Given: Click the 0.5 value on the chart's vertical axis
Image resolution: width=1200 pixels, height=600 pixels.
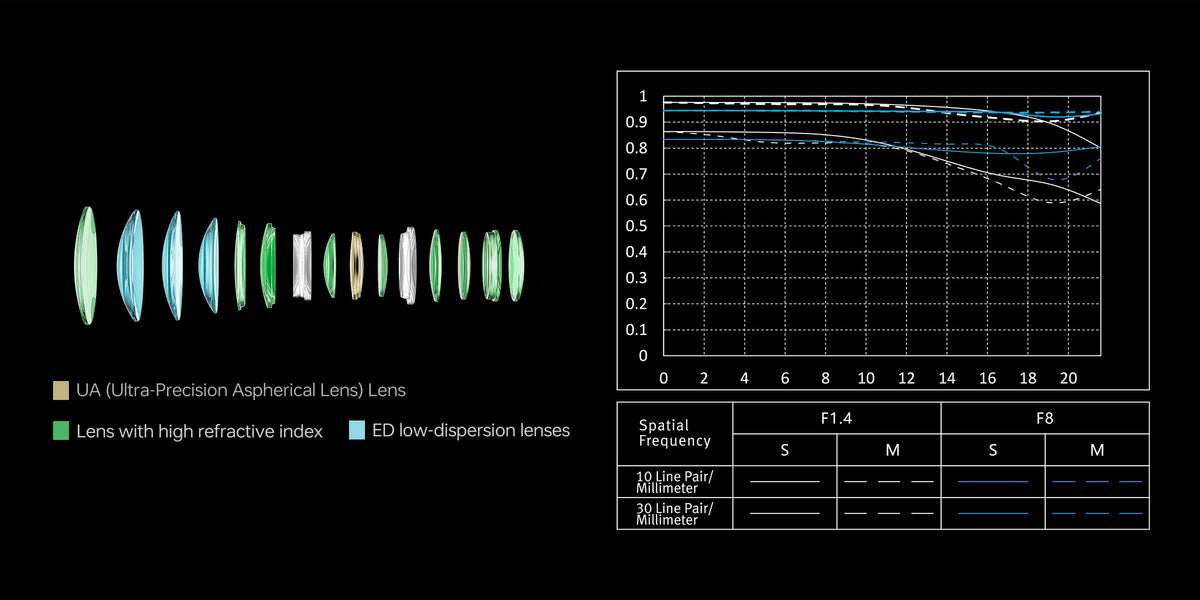Looking at the screenshot, I should click(643, 226).
